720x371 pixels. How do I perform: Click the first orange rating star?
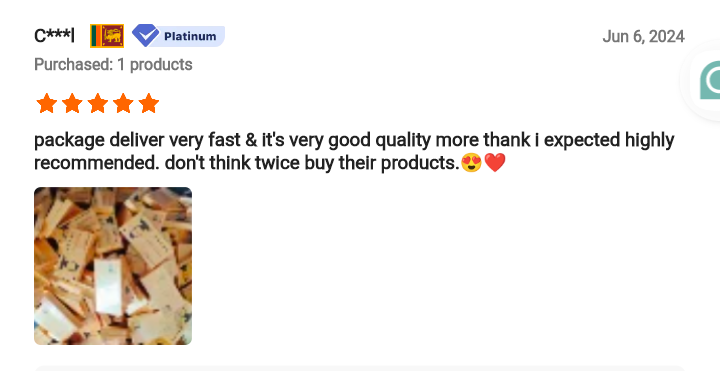pyautogui.click(x=47, y=103)
